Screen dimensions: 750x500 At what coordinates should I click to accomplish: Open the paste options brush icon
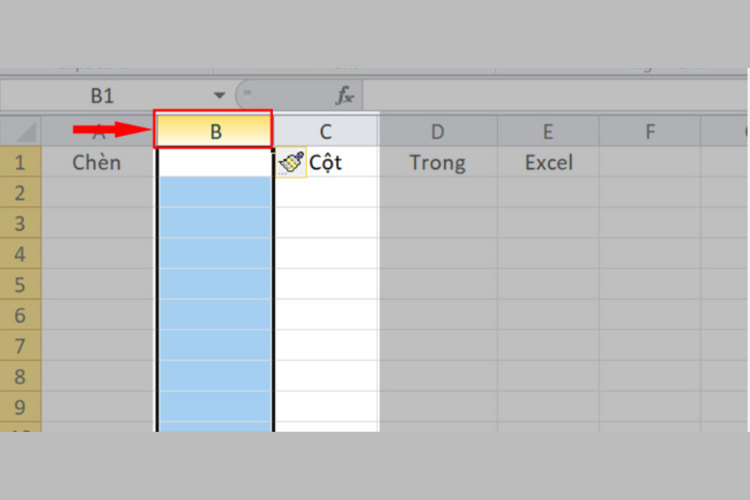[291, 163]
